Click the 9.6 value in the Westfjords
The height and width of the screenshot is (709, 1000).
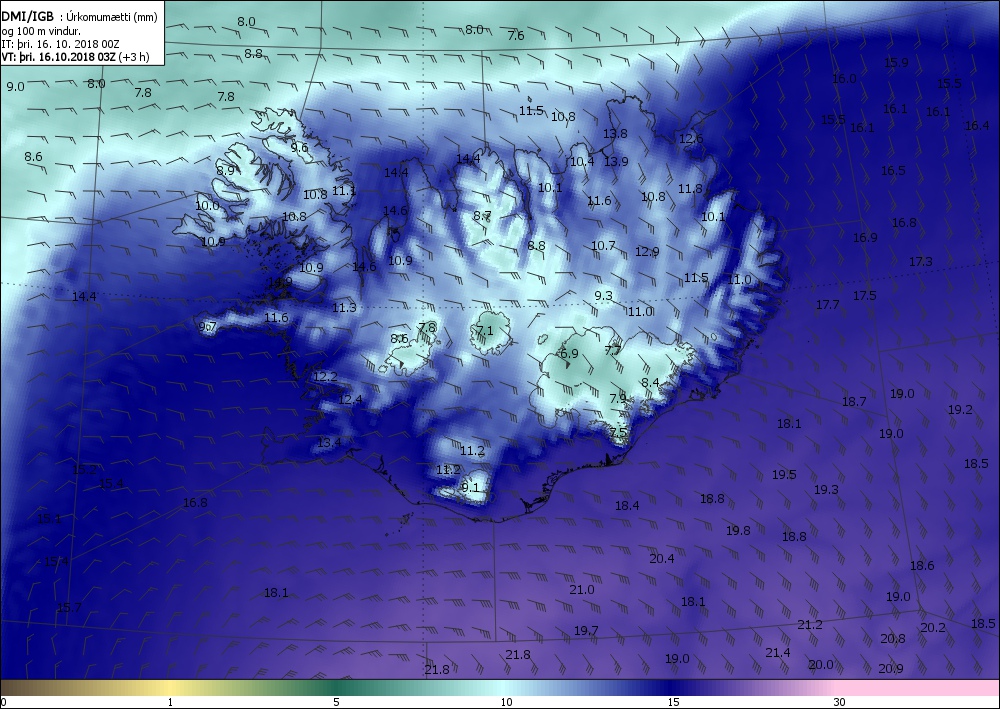(x=299, y=147)
